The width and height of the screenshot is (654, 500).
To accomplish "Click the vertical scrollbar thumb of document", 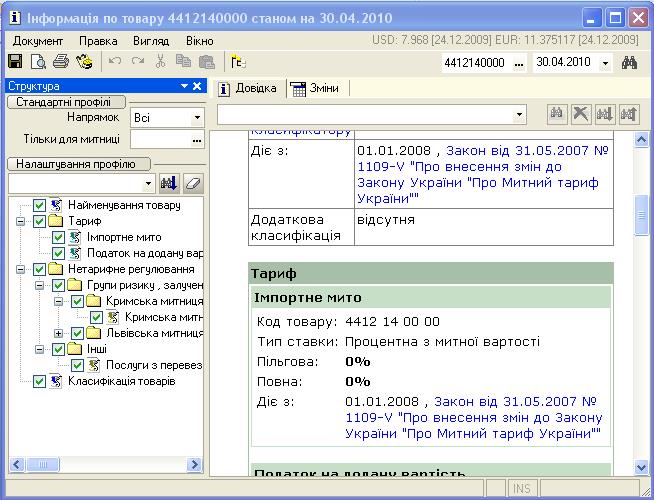I will tap(641, 215).
